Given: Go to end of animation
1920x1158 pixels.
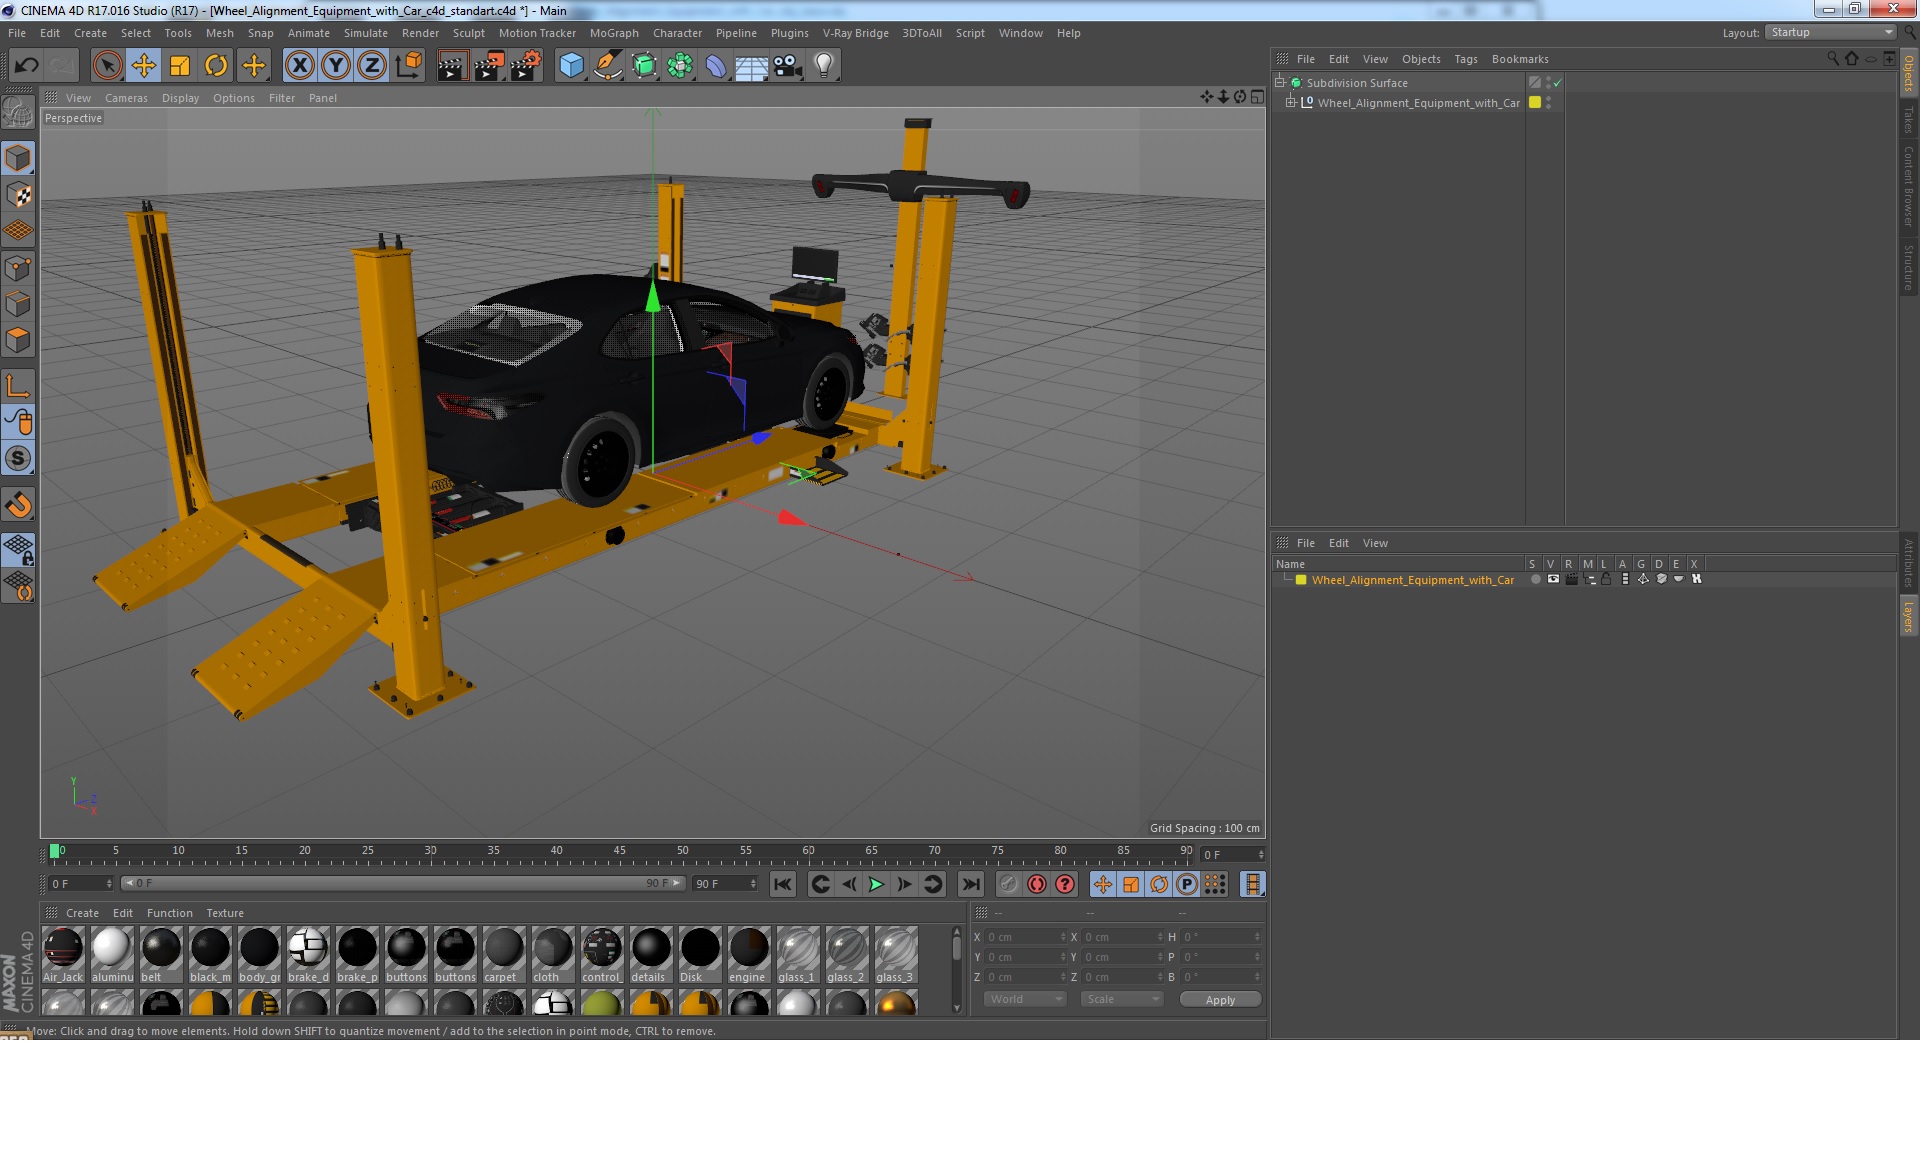Looking at the screenshot, I should [970, 884].
